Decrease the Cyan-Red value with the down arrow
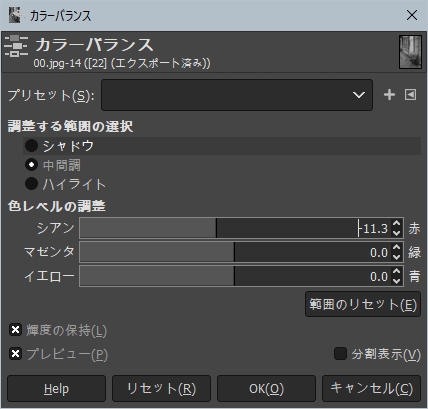 [x=396, y=233]
